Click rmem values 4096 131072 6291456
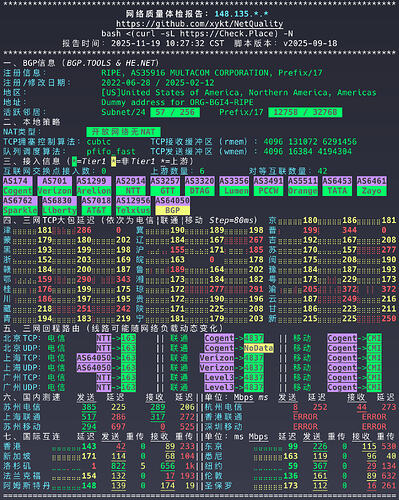 (x=310, y=142)
